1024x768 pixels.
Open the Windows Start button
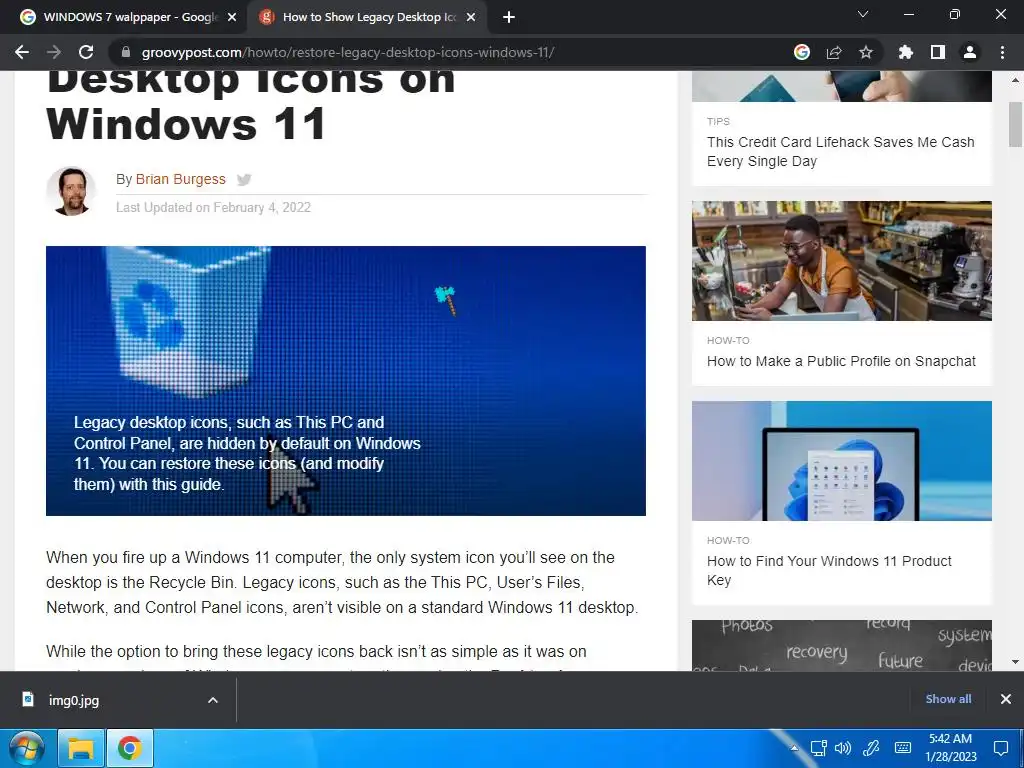click(x=26, y=748)
